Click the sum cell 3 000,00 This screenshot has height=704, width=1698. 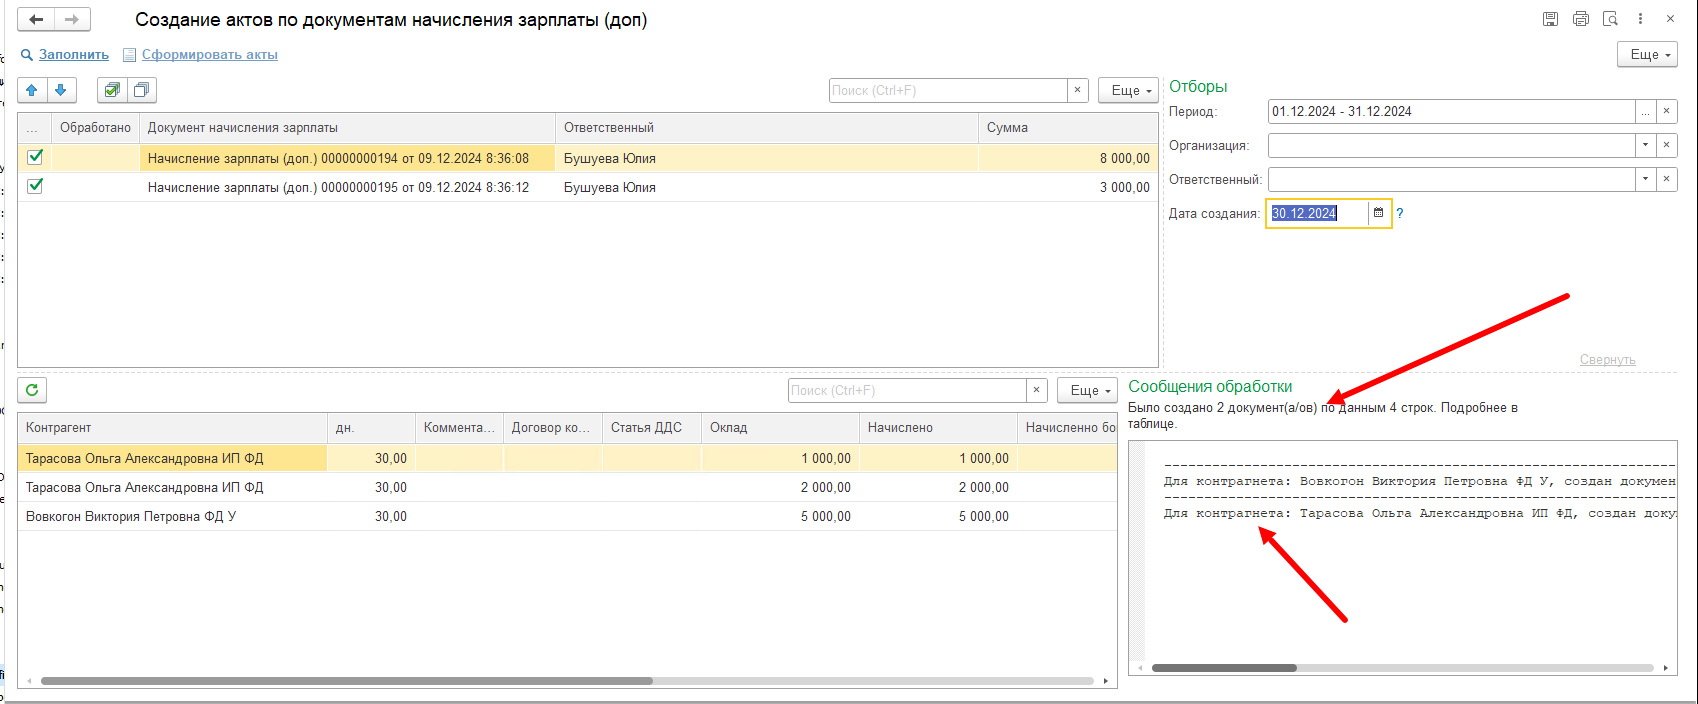pos(1068,187)
